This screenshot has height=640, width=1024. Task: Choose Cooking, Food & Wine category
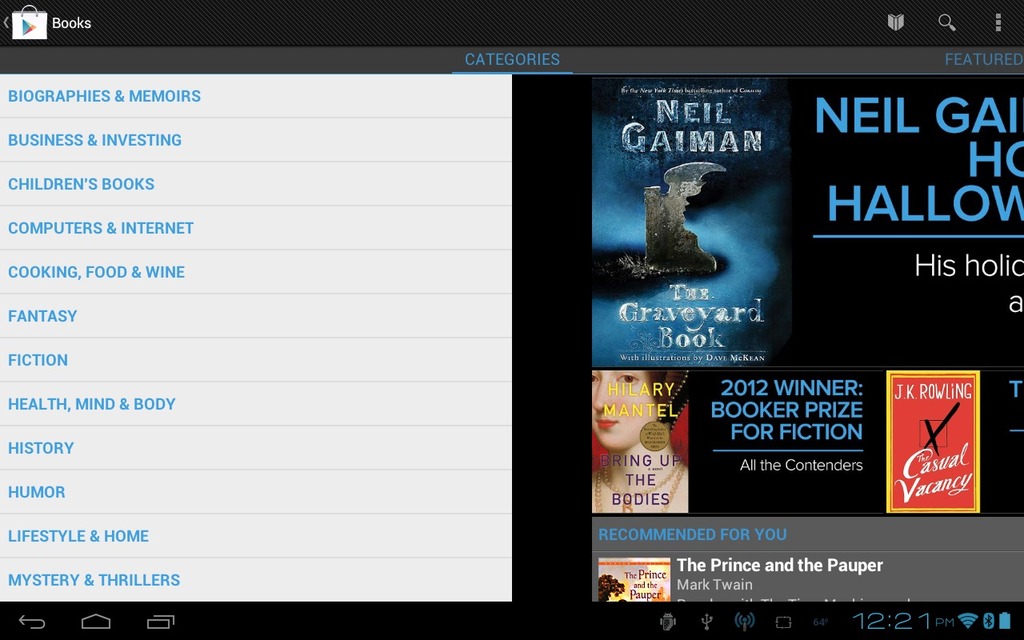[x=256, y=272]
